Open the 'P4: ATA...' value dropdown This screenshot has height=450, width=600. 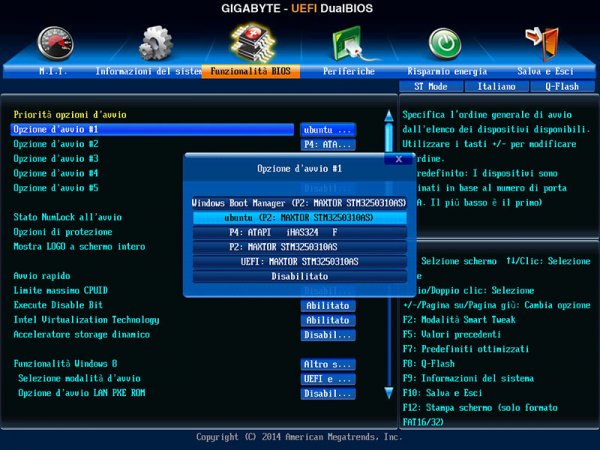(328, 144)
